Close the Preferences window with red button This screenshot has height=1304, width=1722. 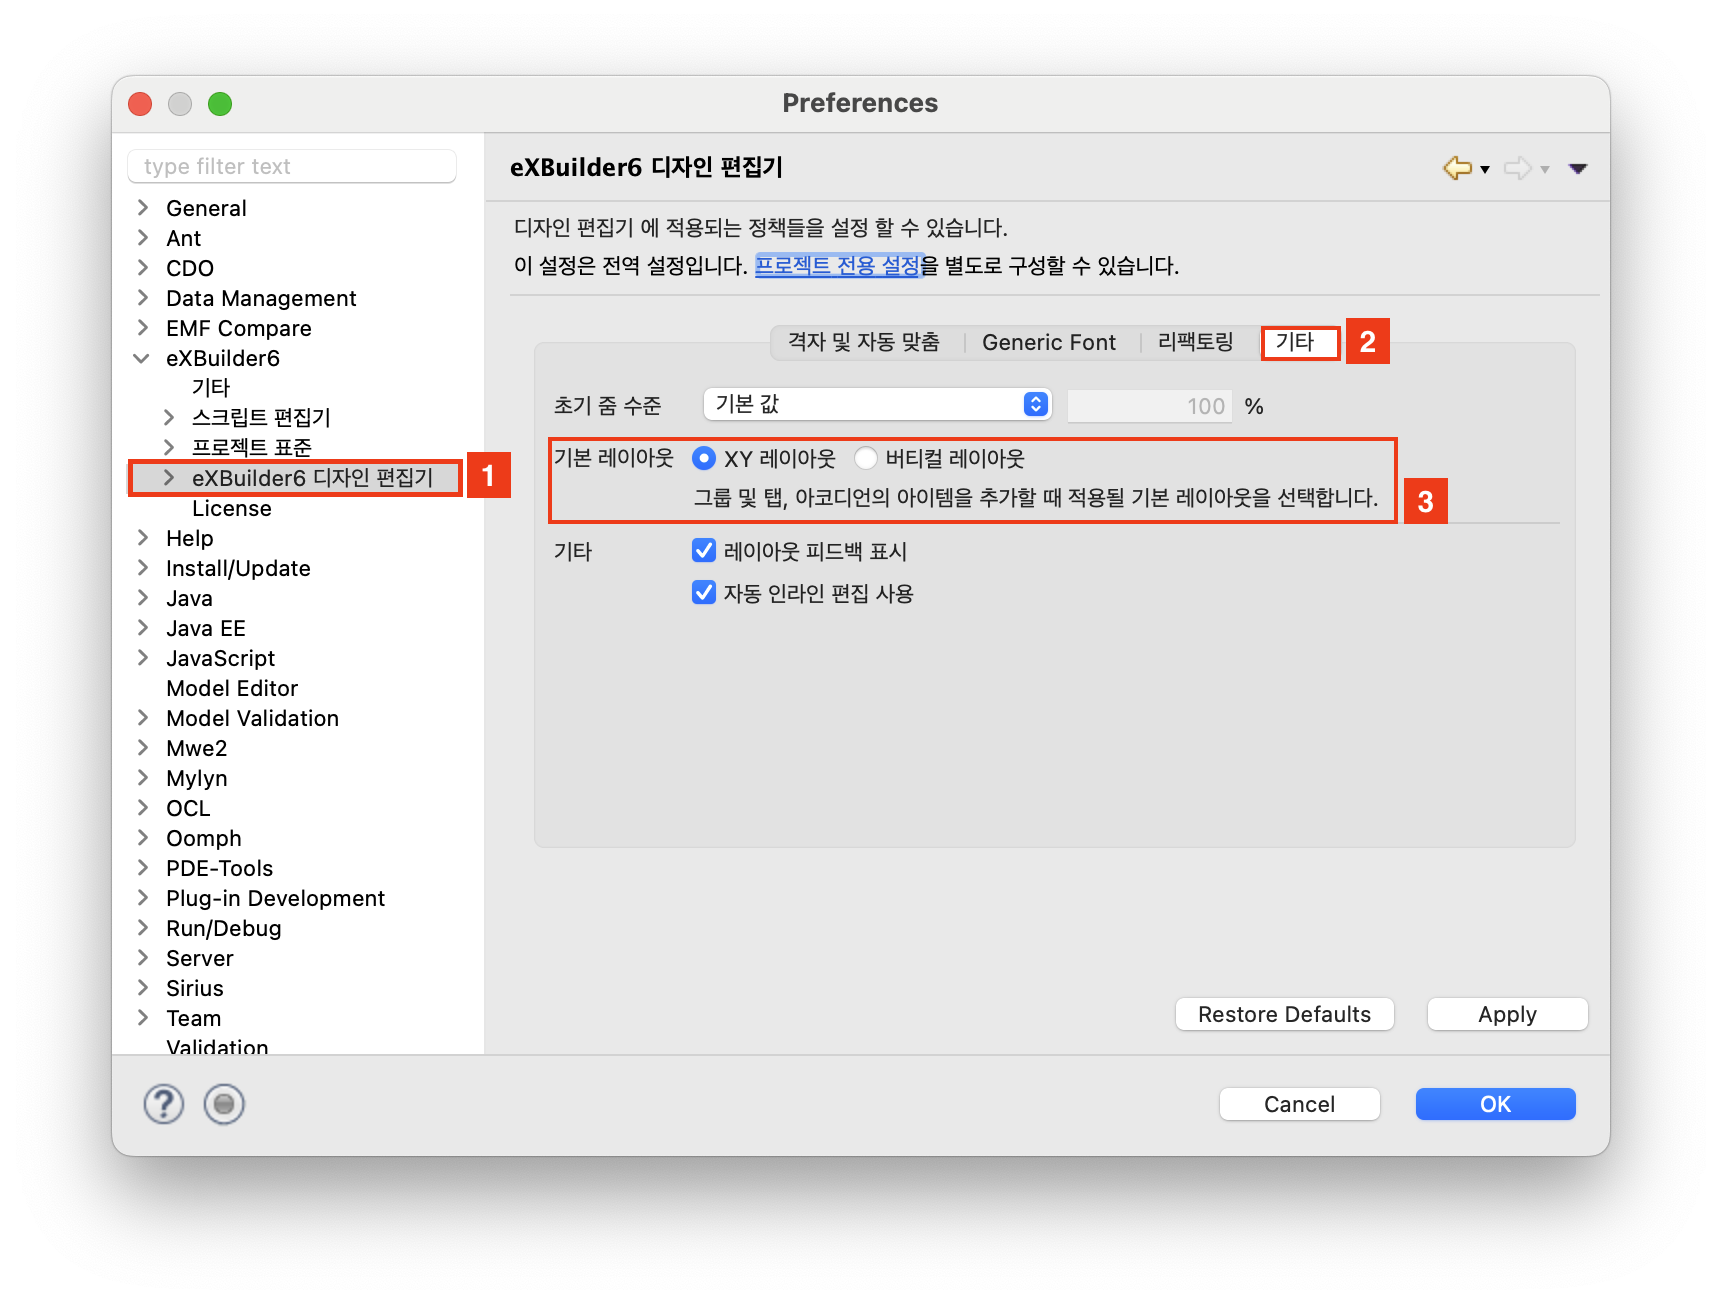[x=140, y=104]
